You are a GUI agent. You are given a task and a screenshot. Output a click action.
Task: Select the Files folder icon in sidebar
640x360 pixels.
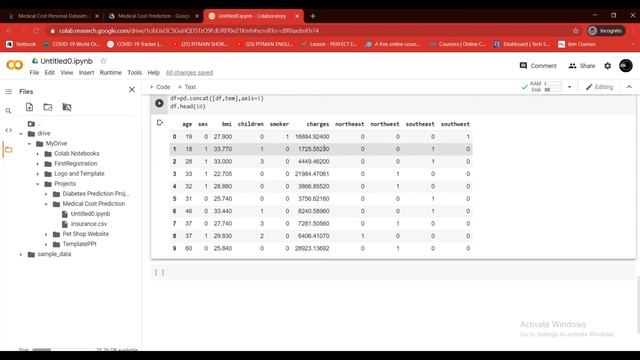click(9, 150)
